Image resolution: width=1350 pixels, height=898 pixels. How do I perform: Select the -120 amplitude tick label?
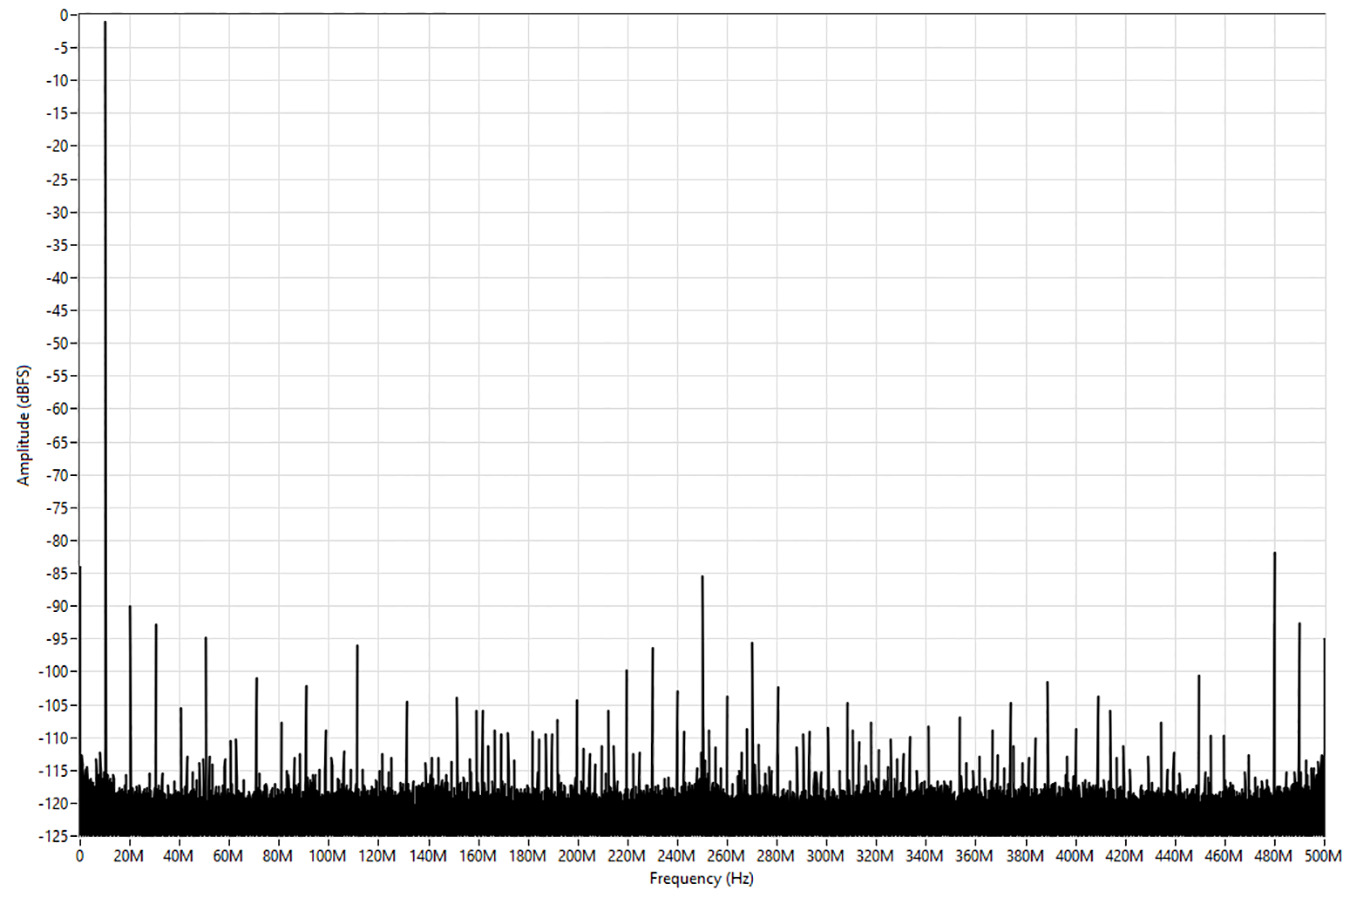click(x=55, y=803)
